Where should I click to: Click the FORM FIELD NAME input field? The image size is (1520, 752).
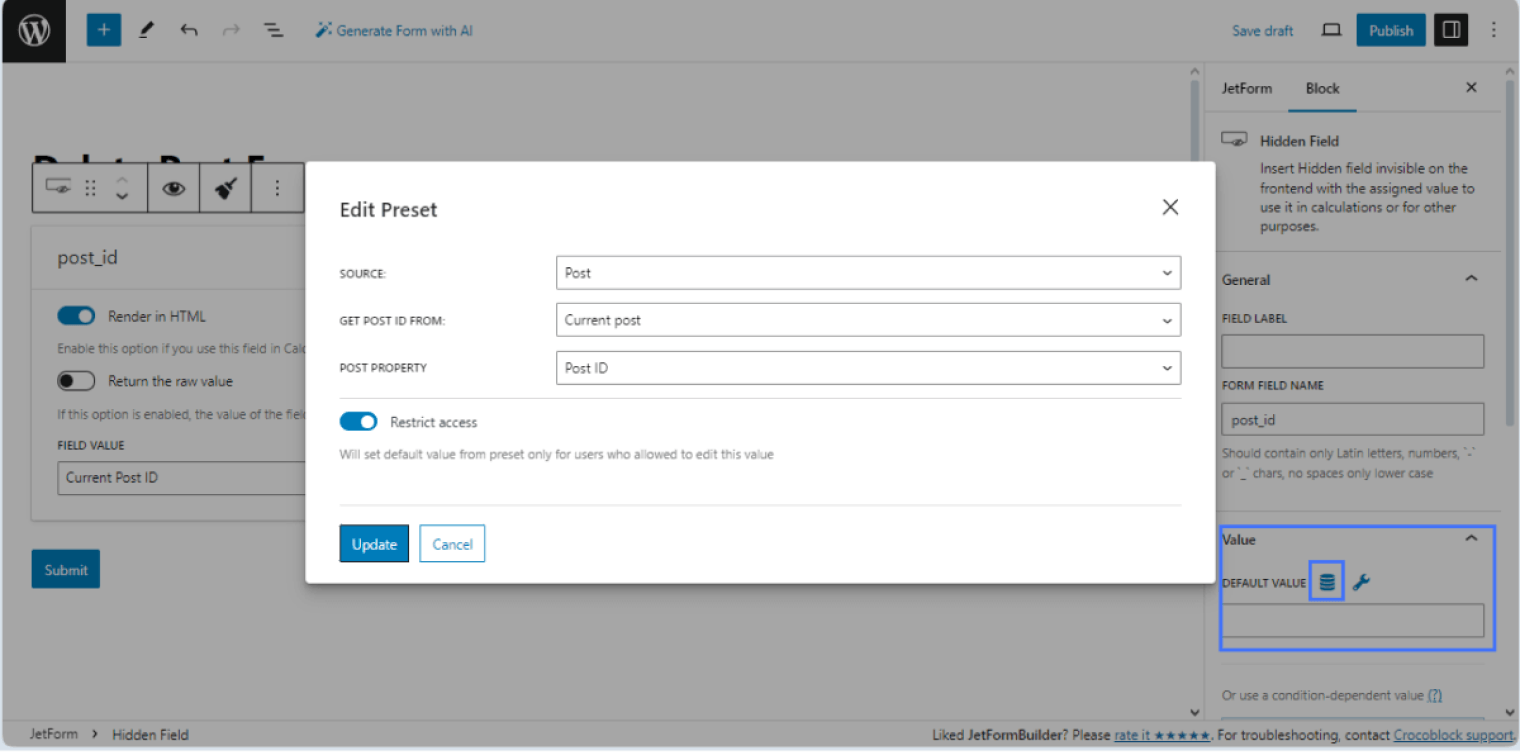tap(1352, 418)
